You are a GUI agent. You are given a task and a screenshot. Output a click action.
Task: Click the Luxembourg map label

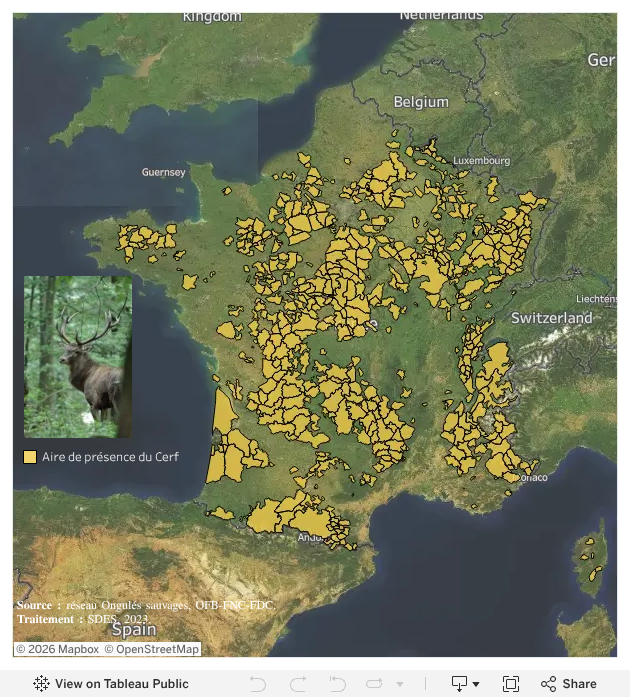(x=482, y=160)
